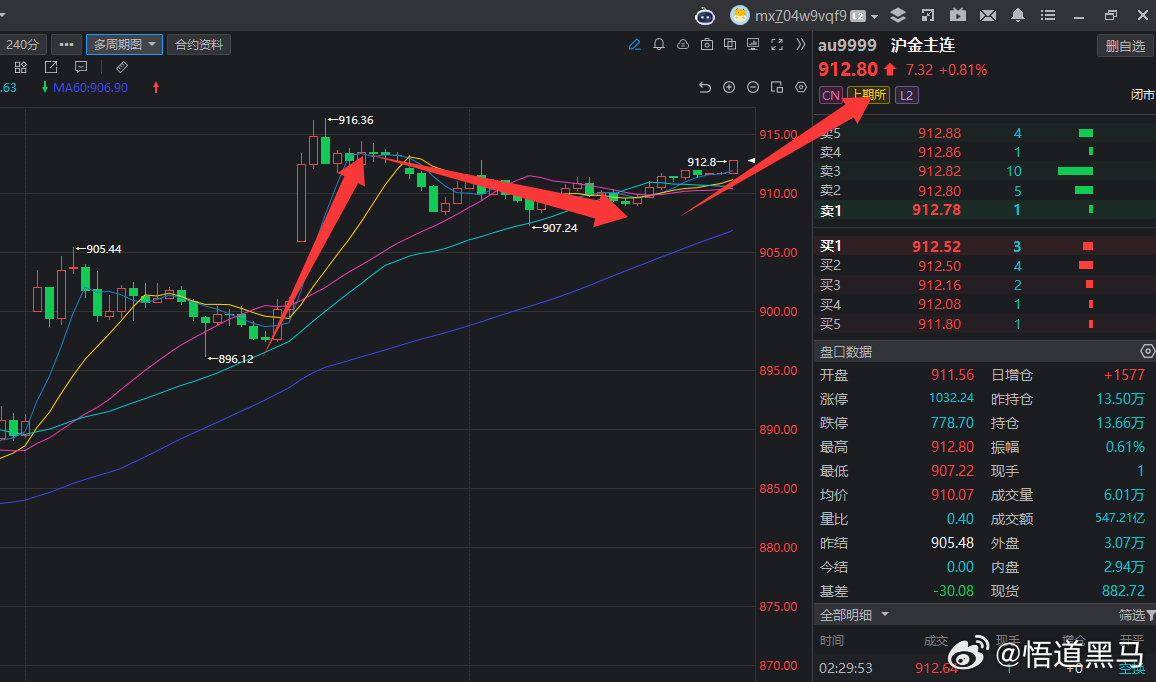
Task: Select the ruler measurement tool
Action: (x=122, y=67)
